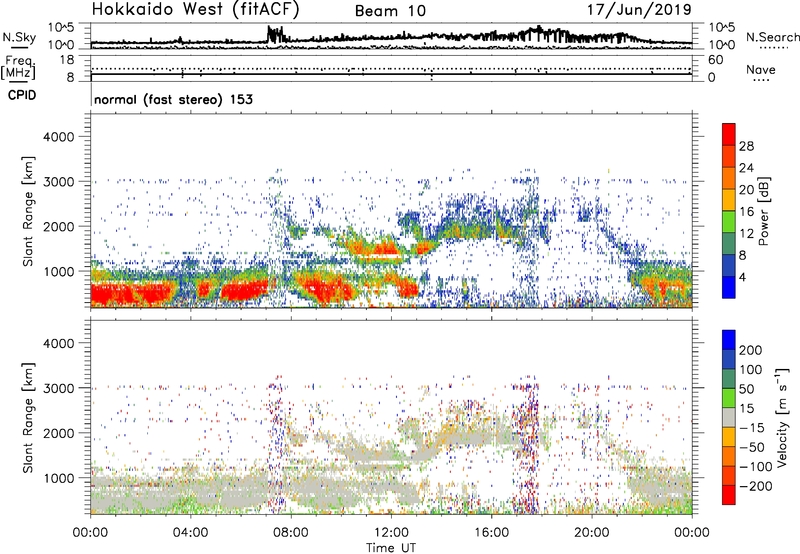The width and height of the screenshot is (800, 554).
Task: Select the "CPID" row label
Action: point(22,95)
